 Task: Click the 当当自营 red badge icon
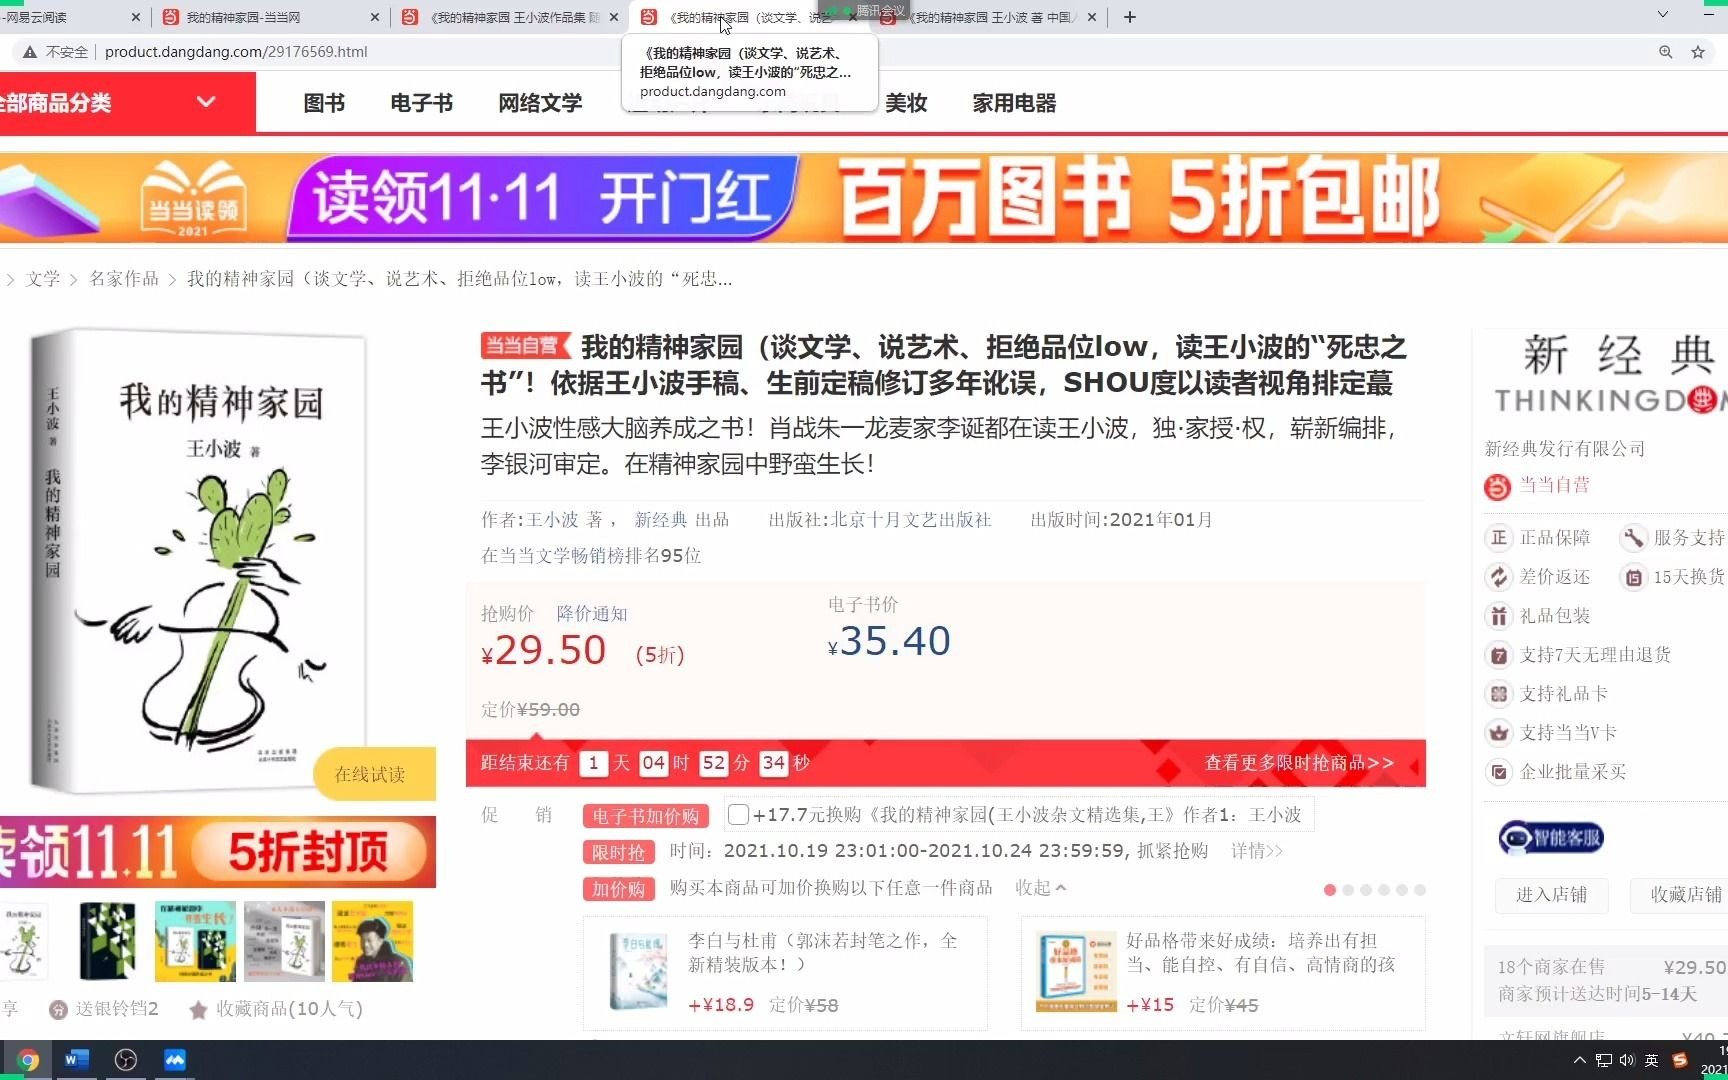pos(1497,487)
